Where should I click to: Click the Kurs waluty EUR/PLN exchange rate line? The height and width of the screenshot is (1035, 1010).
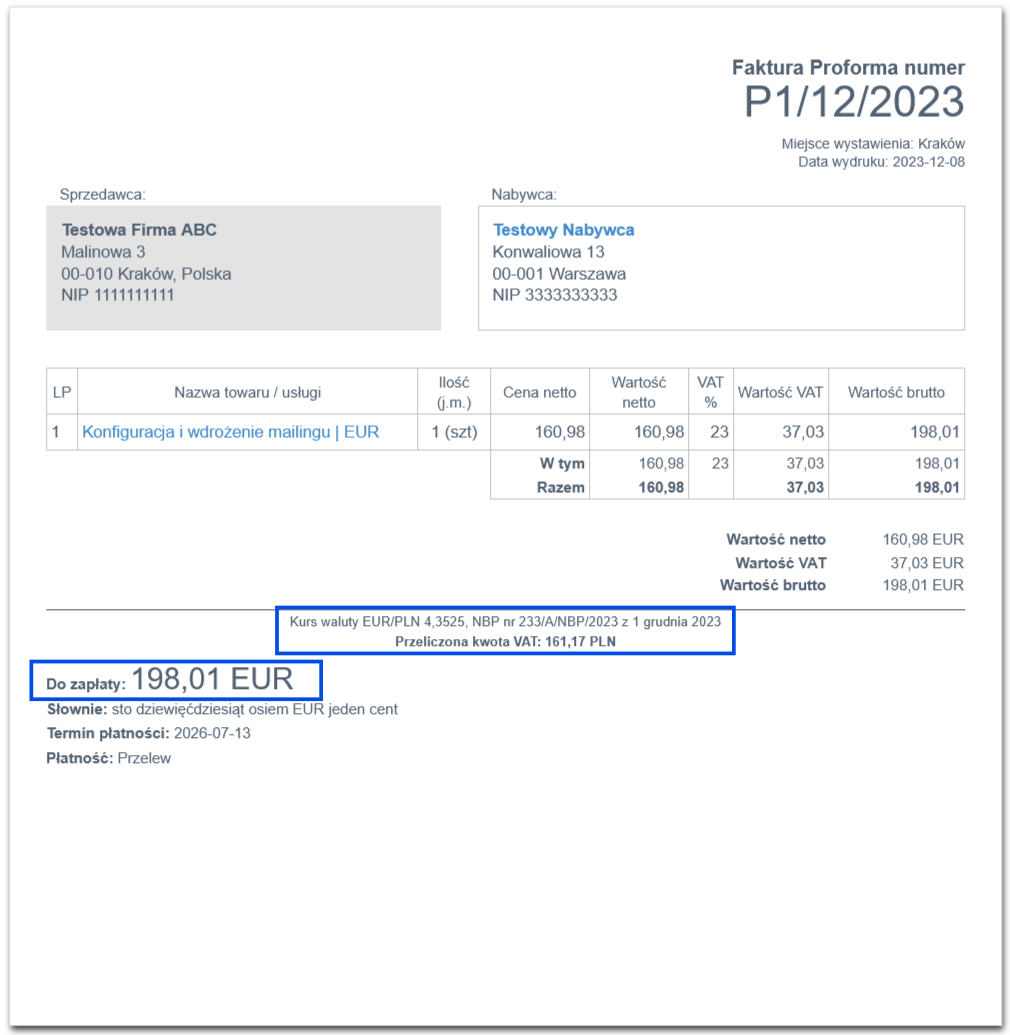coord(505,621)
